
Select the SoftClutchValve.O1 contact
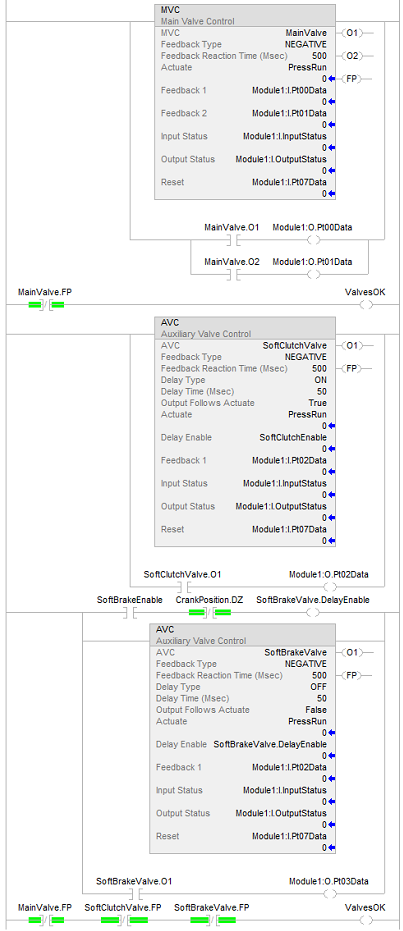183,587
